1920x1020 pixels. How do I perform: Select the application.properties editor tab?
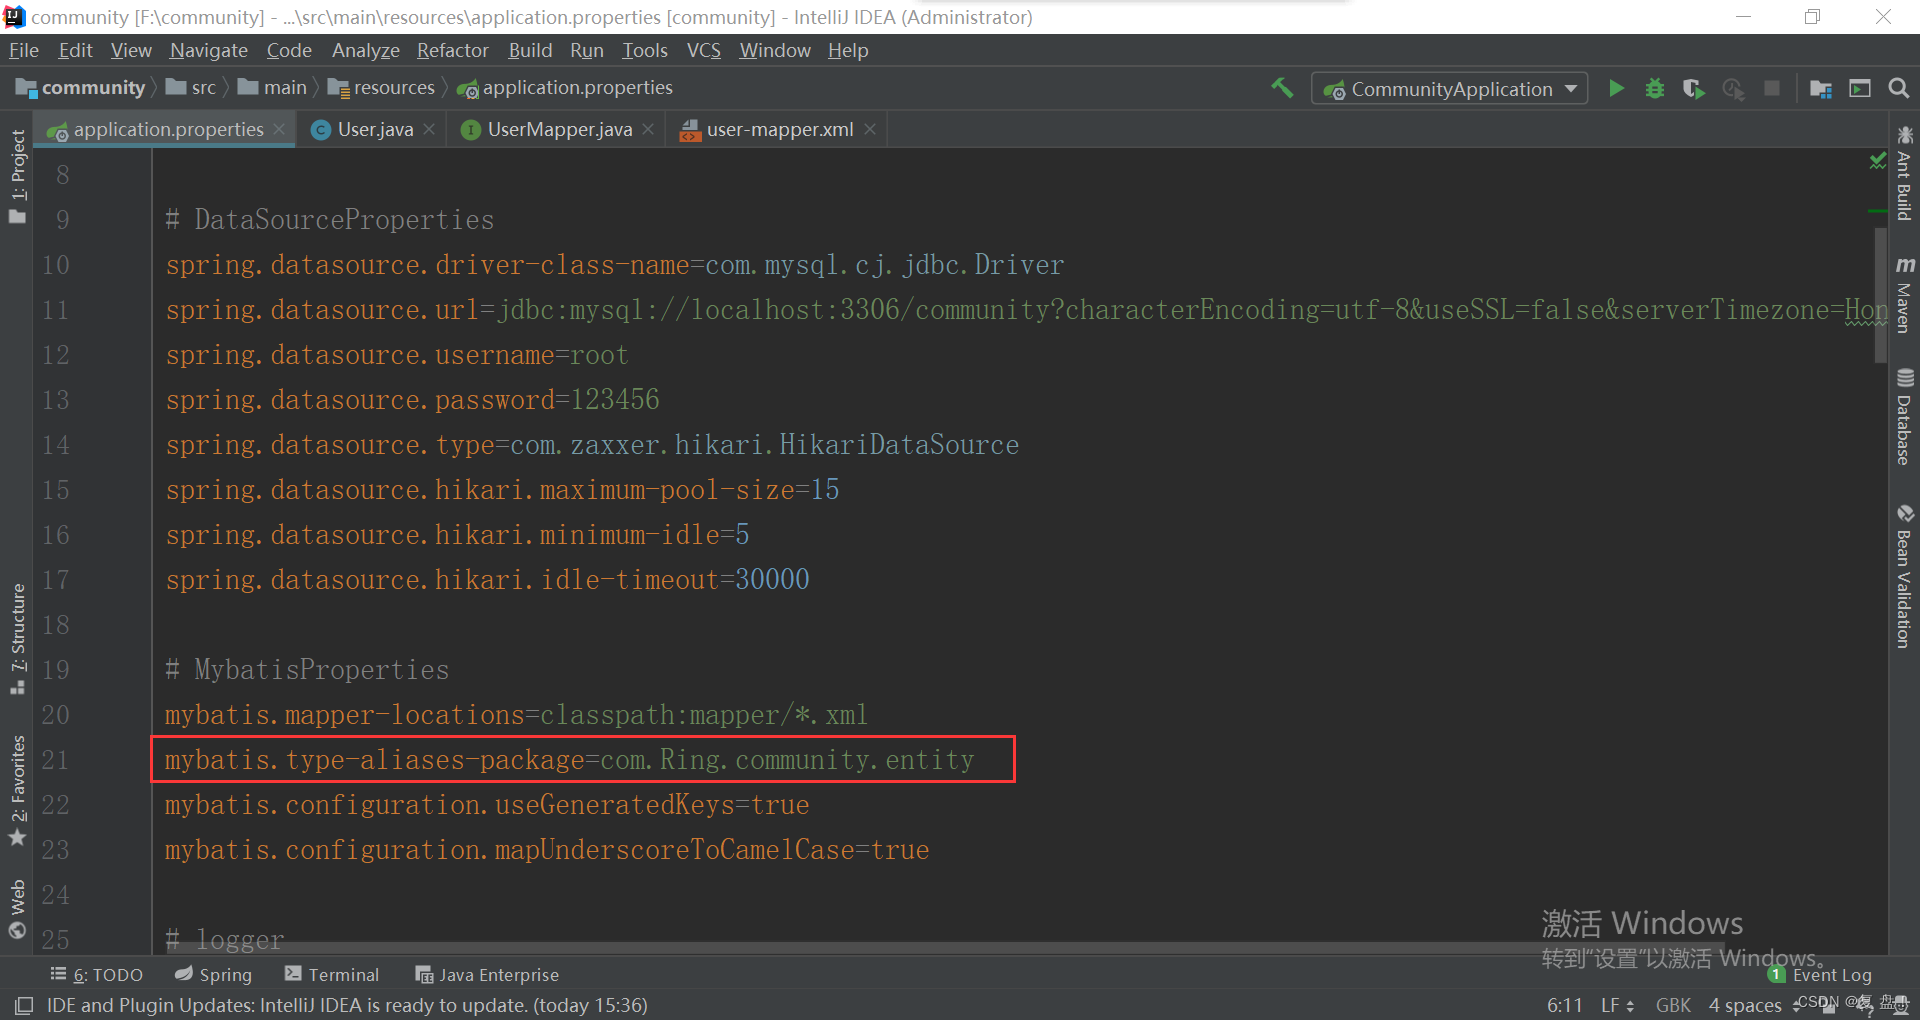(166, 129)
